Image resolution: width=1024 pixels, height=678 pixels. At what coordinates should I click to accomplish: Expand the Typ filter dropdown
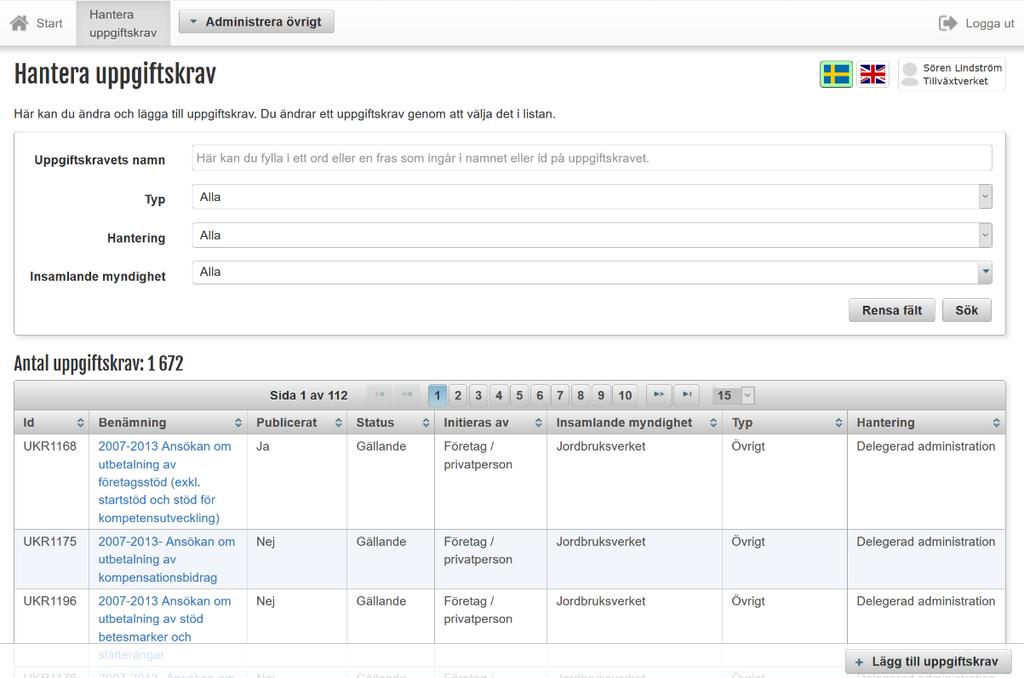tap(592, 197)
